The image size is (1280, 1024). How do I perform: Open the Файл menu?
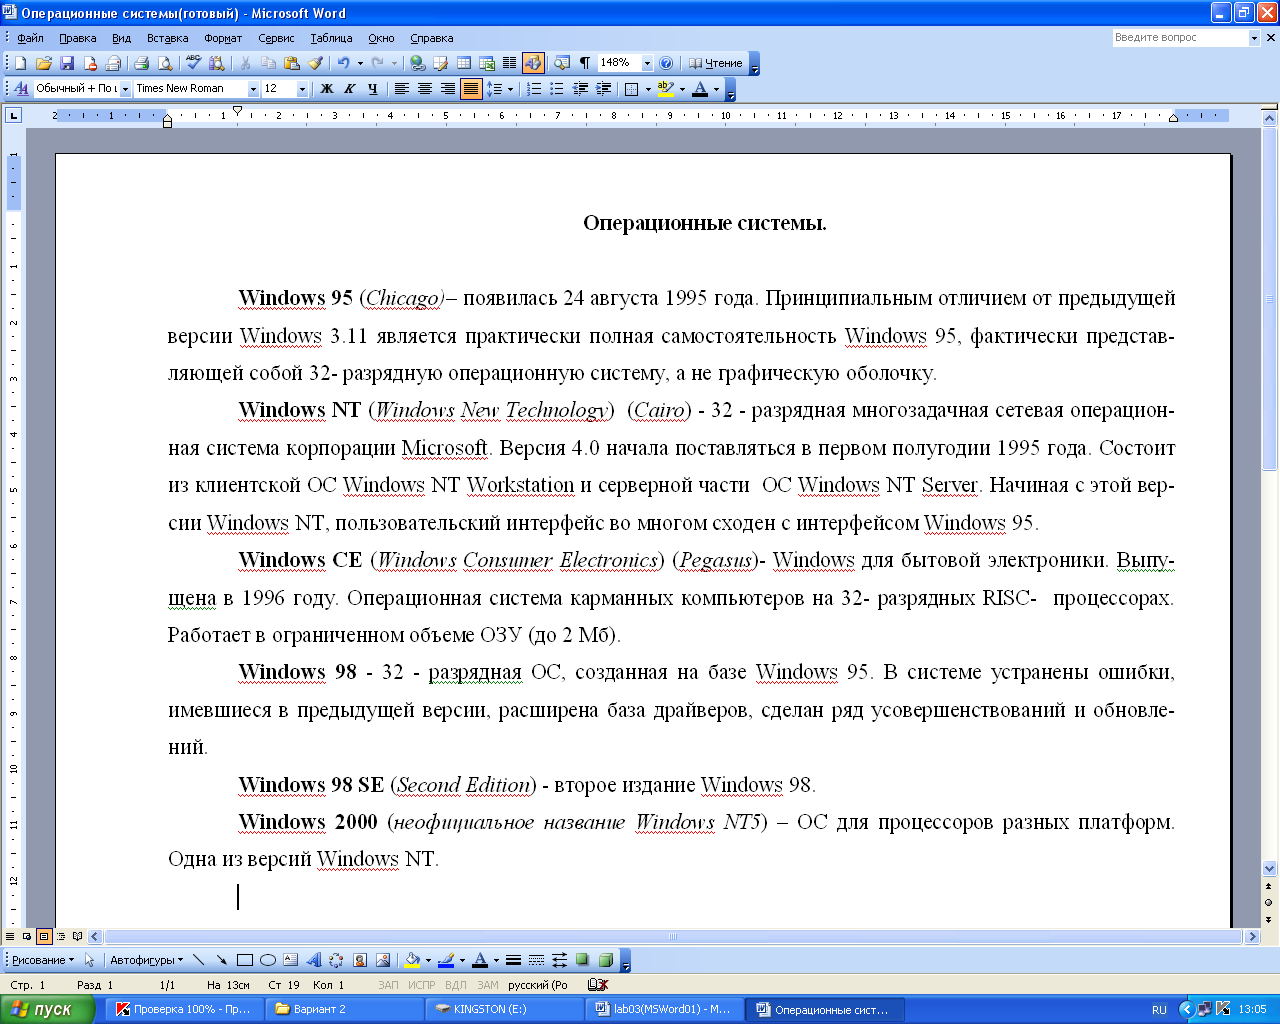click(30, 38)
